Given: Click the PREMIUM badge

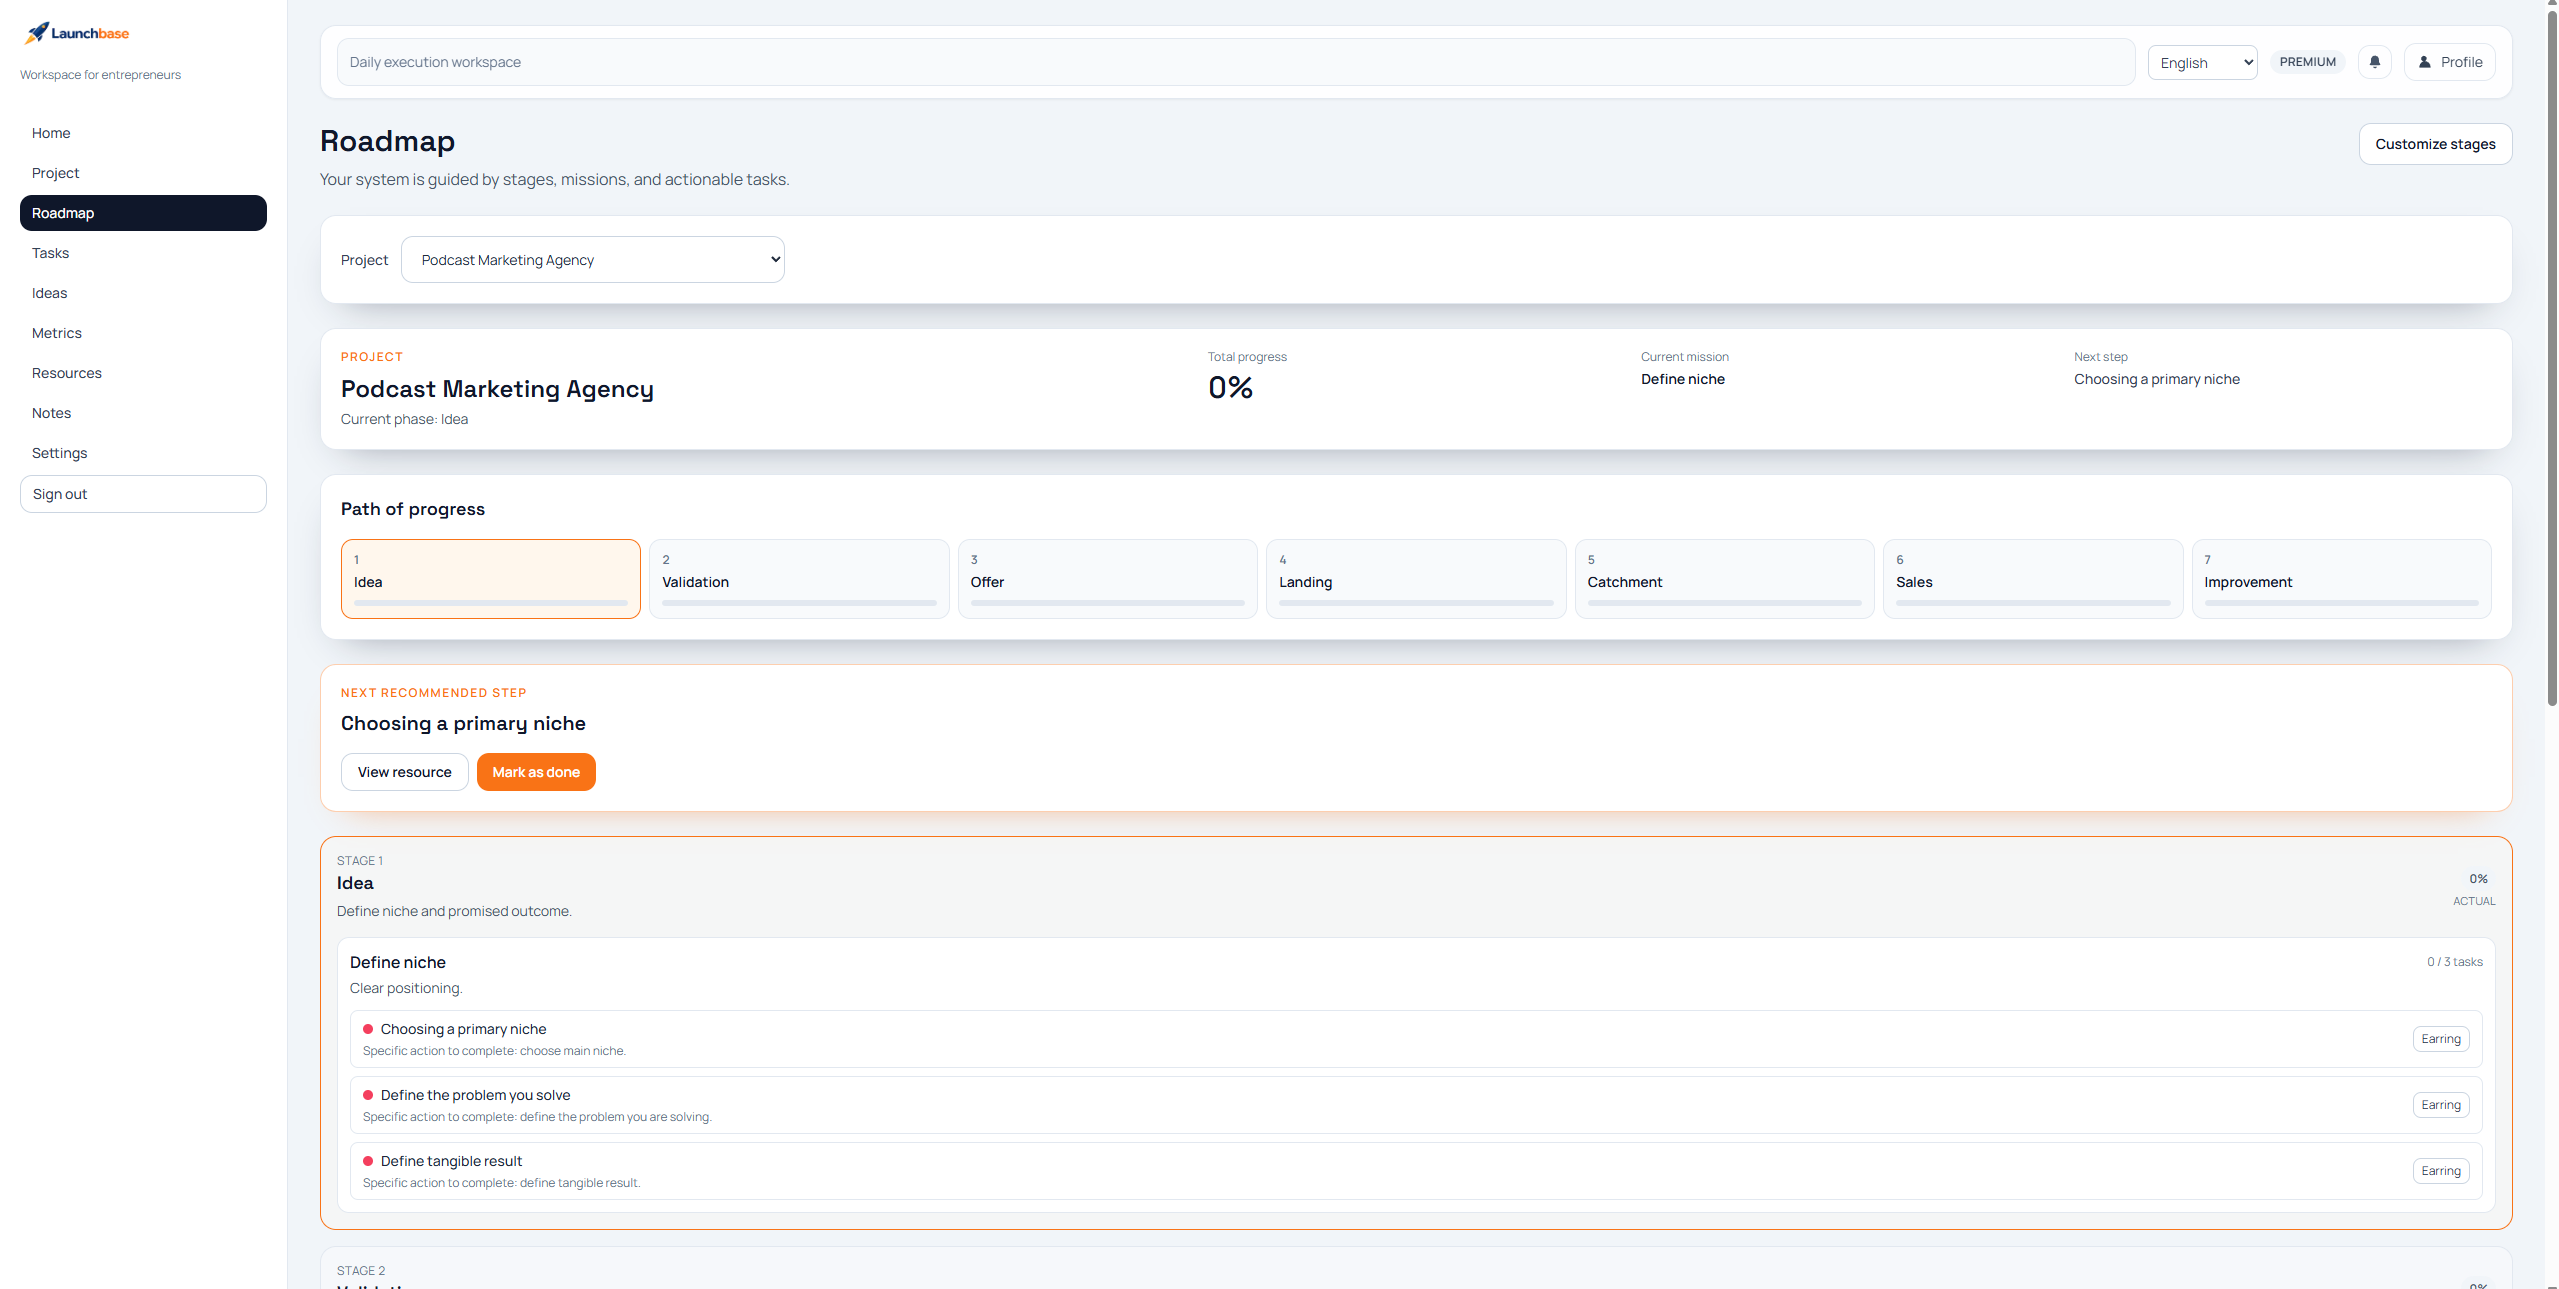Looking at the screenshot, I should (2307, 62).
